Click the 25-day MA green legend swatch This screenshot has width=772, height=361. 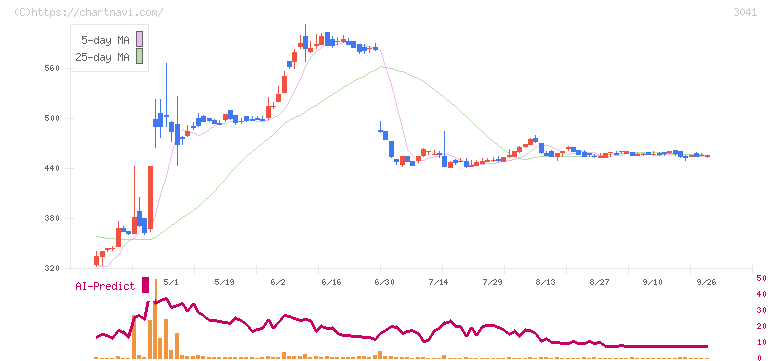(x=139, y=57)
